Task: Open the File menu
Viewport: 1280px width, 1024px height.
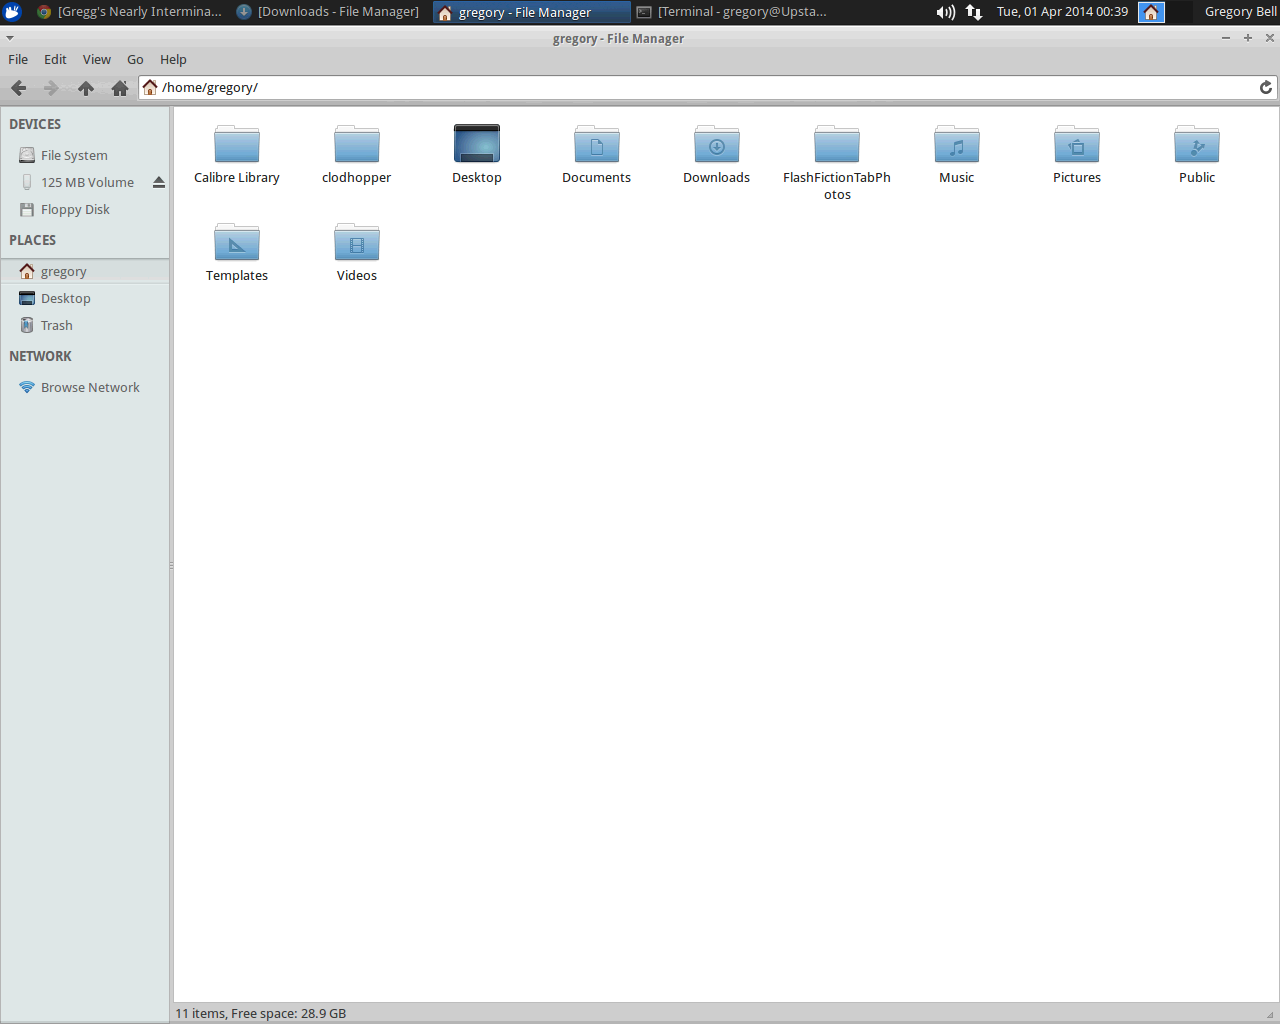Action: pos(18,60)
